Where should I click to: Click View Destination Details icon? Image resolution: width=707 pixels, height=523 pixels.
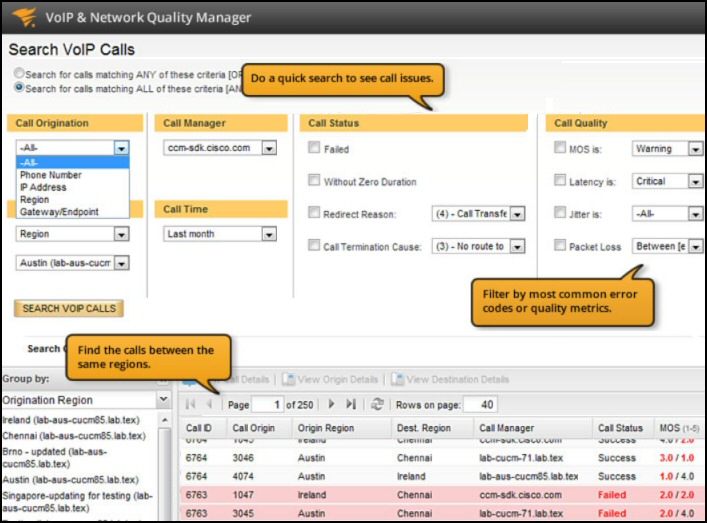397,379
